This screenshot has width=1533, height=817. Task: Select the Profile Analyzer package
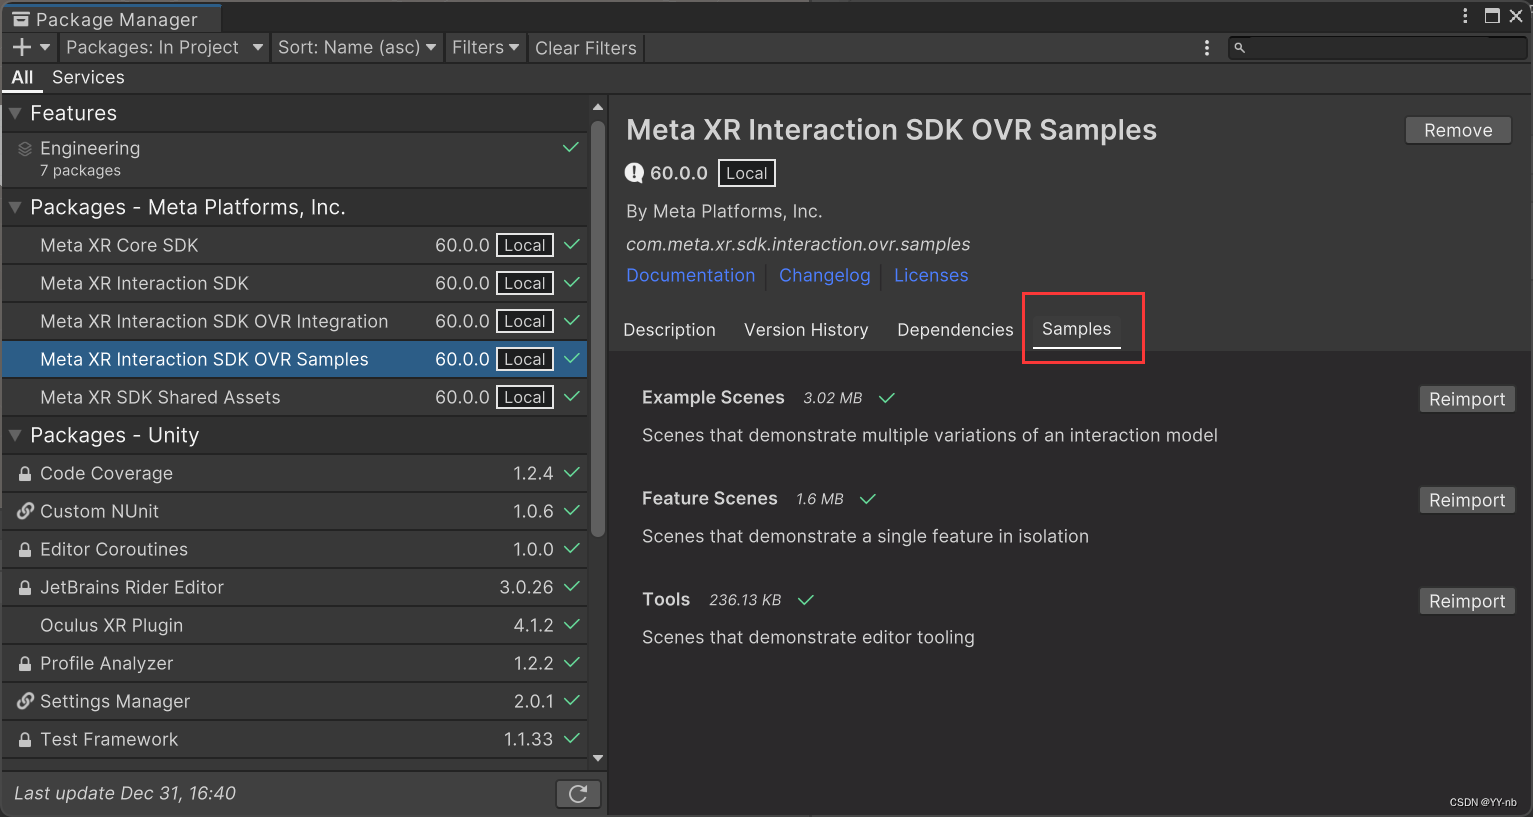[294, 663]
